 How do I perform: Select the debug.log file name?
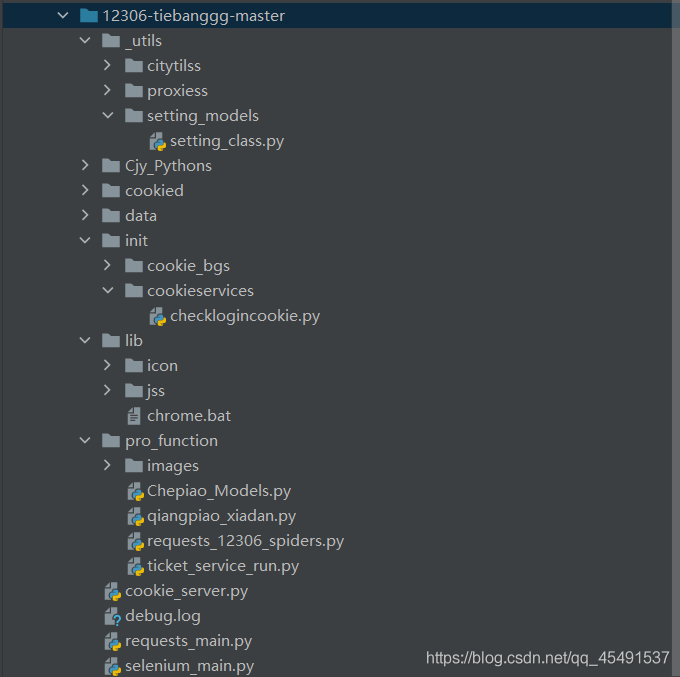tap(163, 616)
